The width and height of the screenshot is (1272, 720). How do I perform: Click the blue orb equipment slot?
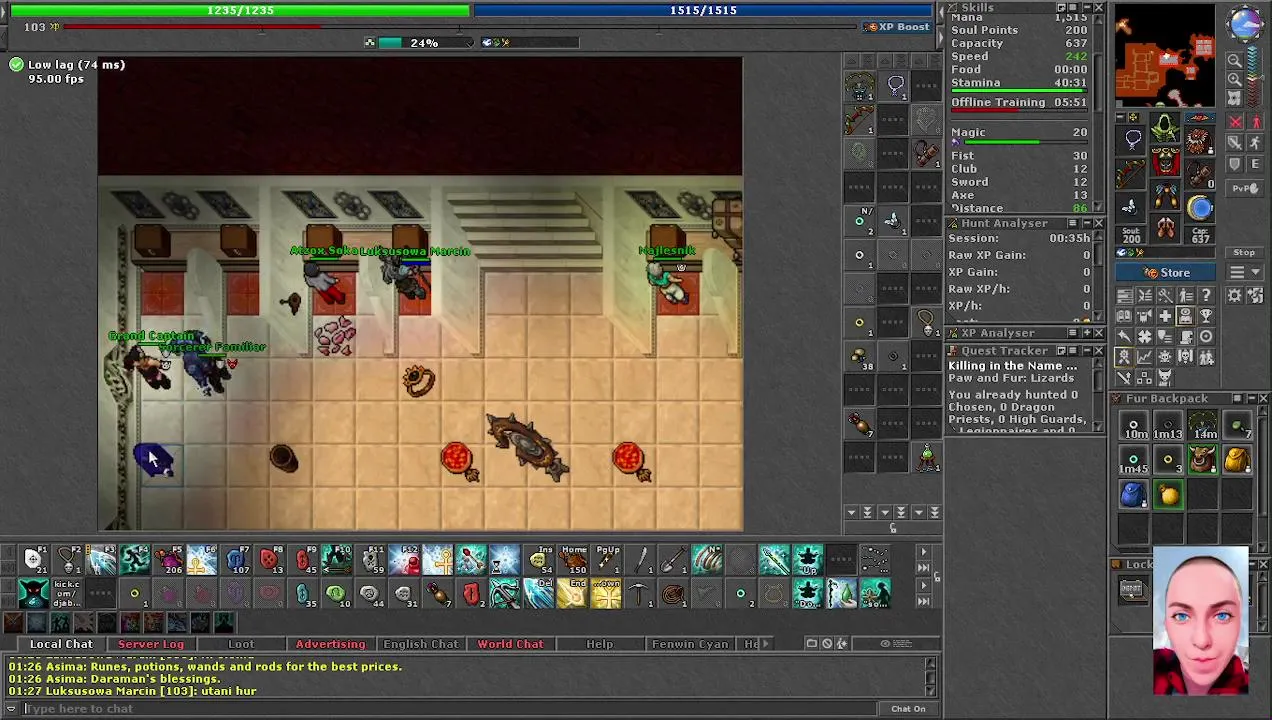pos(1199,208)
